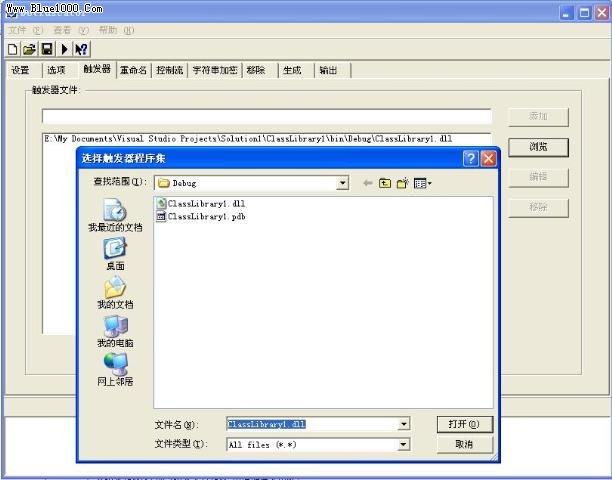Image resolution: width=612 pixels, height=480 pixels.
Task: Click the context help toolbar icon
Action: [x=81, y=48]
